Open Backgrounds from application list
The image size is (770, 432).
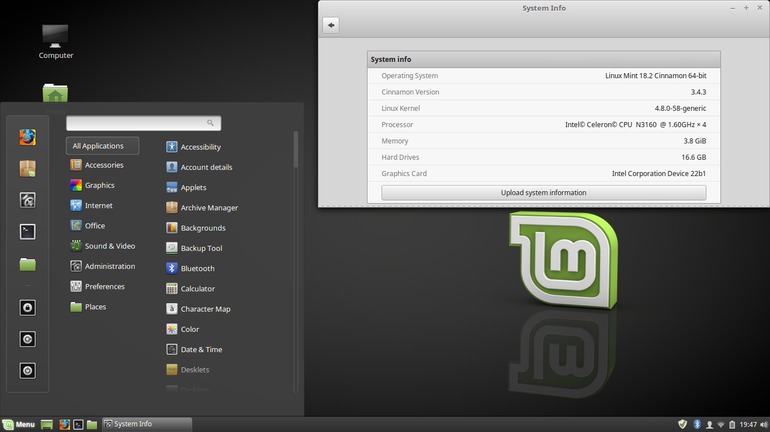pyautogui.click(x=196, y=228)
